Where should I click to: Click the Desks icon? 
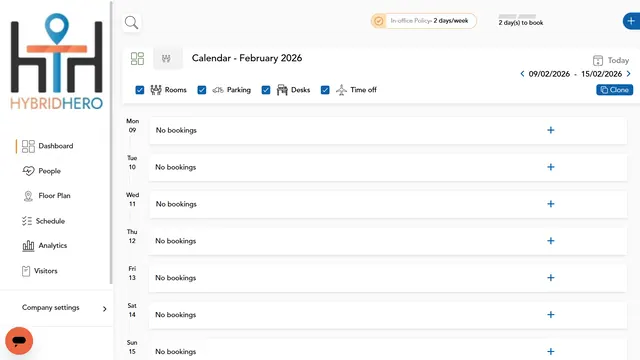[x=282, y=90]
